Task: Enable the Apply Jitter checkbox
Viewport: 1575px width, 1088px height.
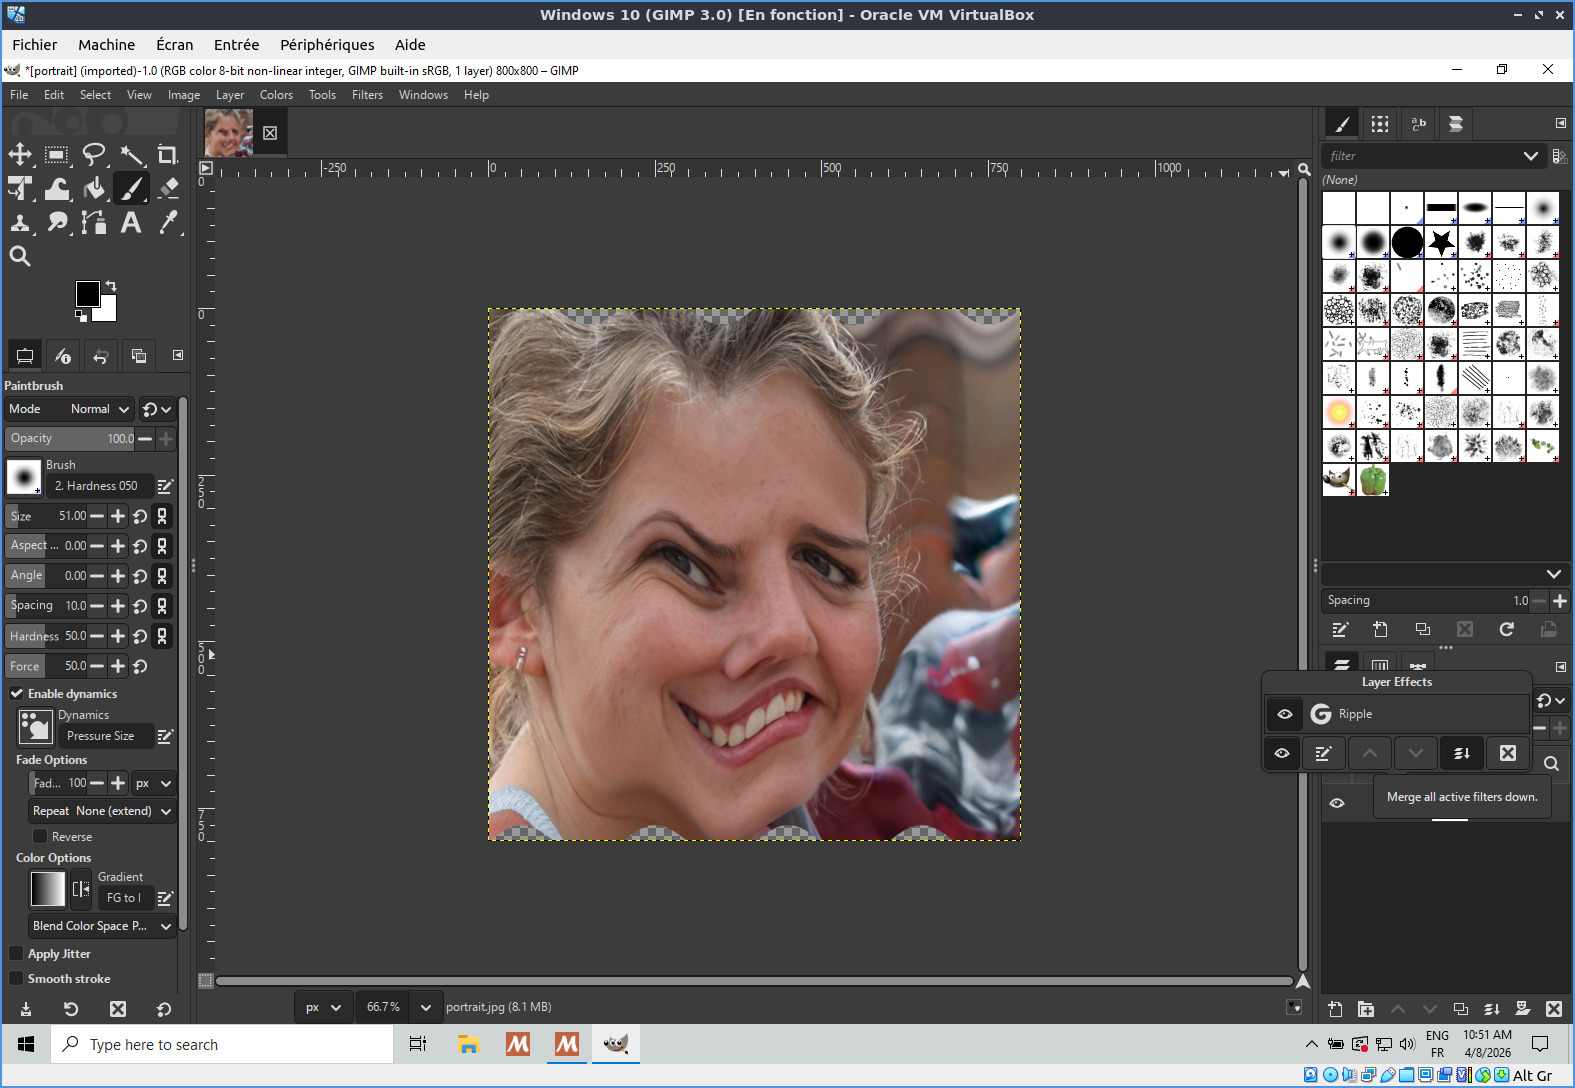Action: [17, 953]
